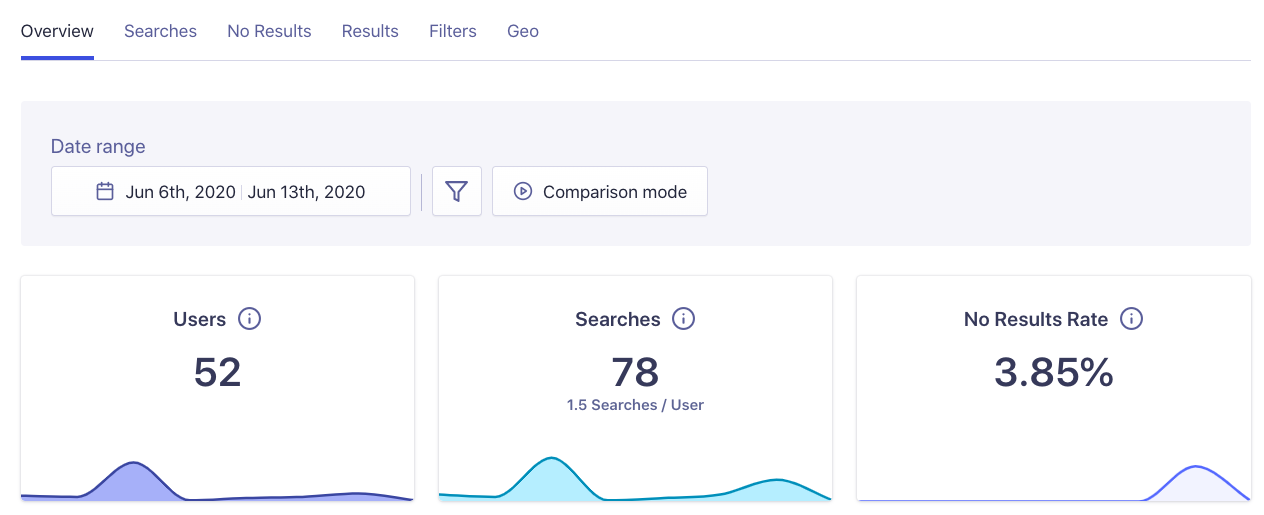Screen dimensions: 1264x515
Task: Click the Users sparkline chart
Action: pyautogui.click(x=217, y=481)
